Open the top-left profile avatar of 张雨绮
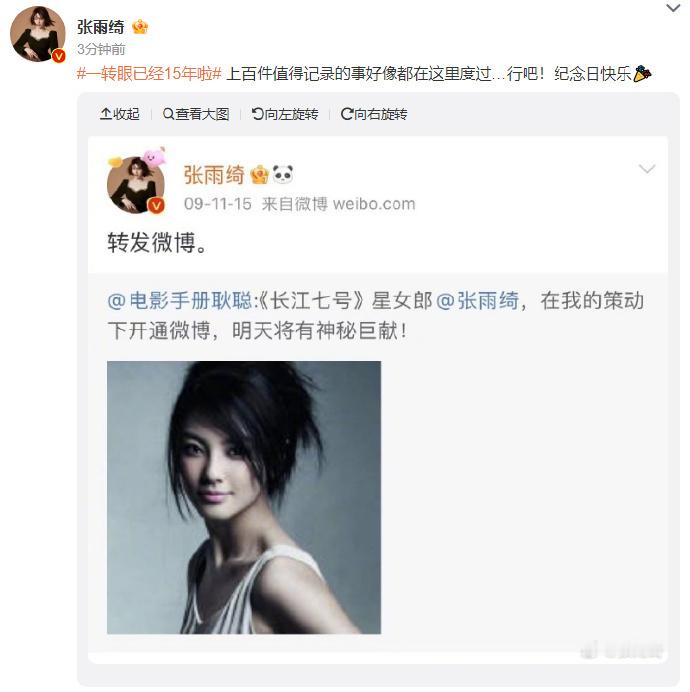The image size is (690, 692). (x=38, y=34)
